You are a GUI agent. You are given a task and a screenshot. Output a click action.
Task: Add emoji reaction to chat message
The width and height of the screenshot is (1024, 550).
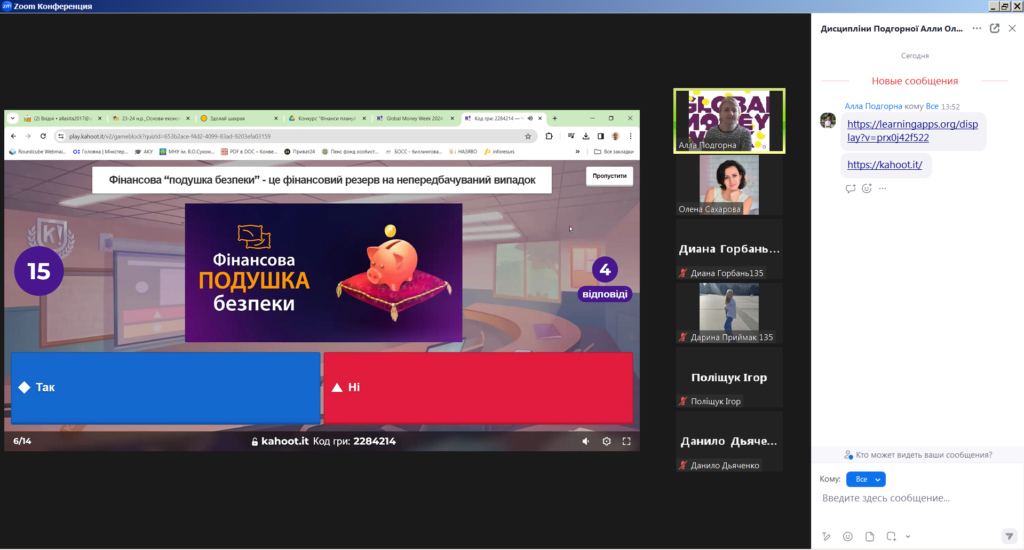pos(867,188)
